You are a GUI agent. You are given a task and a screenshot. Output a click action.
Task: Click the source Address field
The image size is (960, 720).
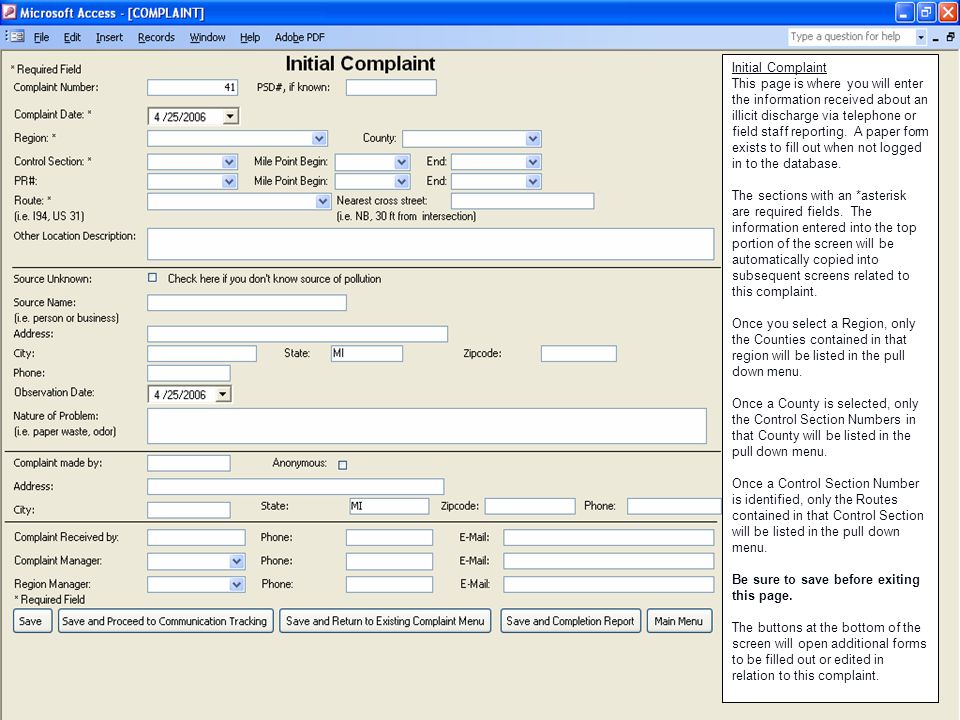[298, 334]
